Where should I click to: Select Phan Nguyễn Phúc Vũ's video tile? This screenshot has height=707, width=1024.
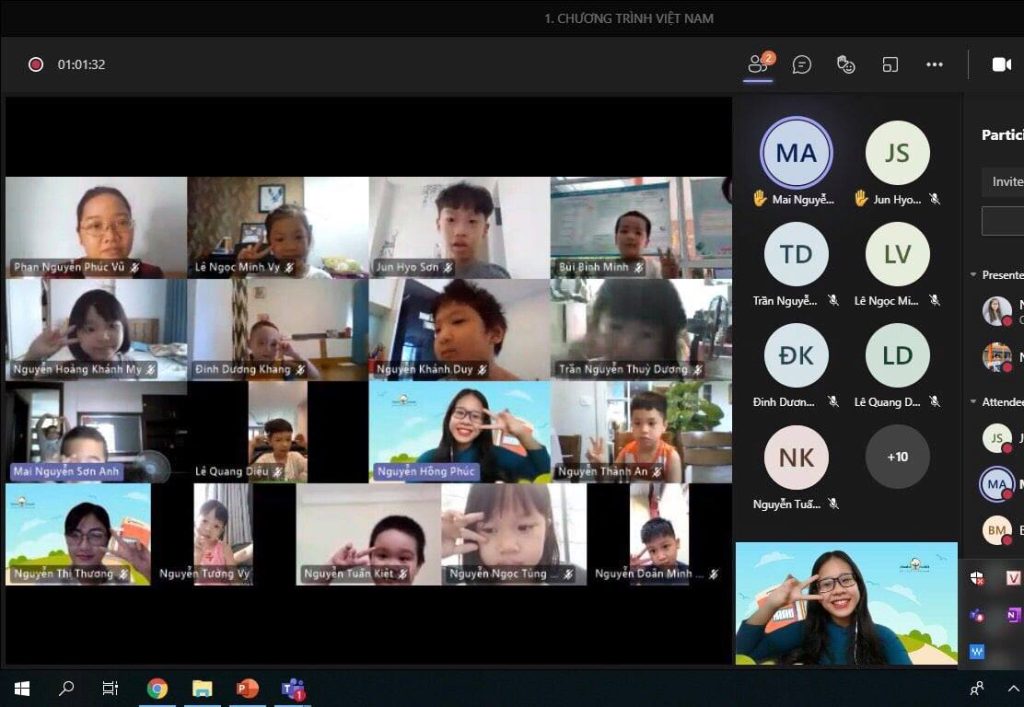tap(96, 228)
